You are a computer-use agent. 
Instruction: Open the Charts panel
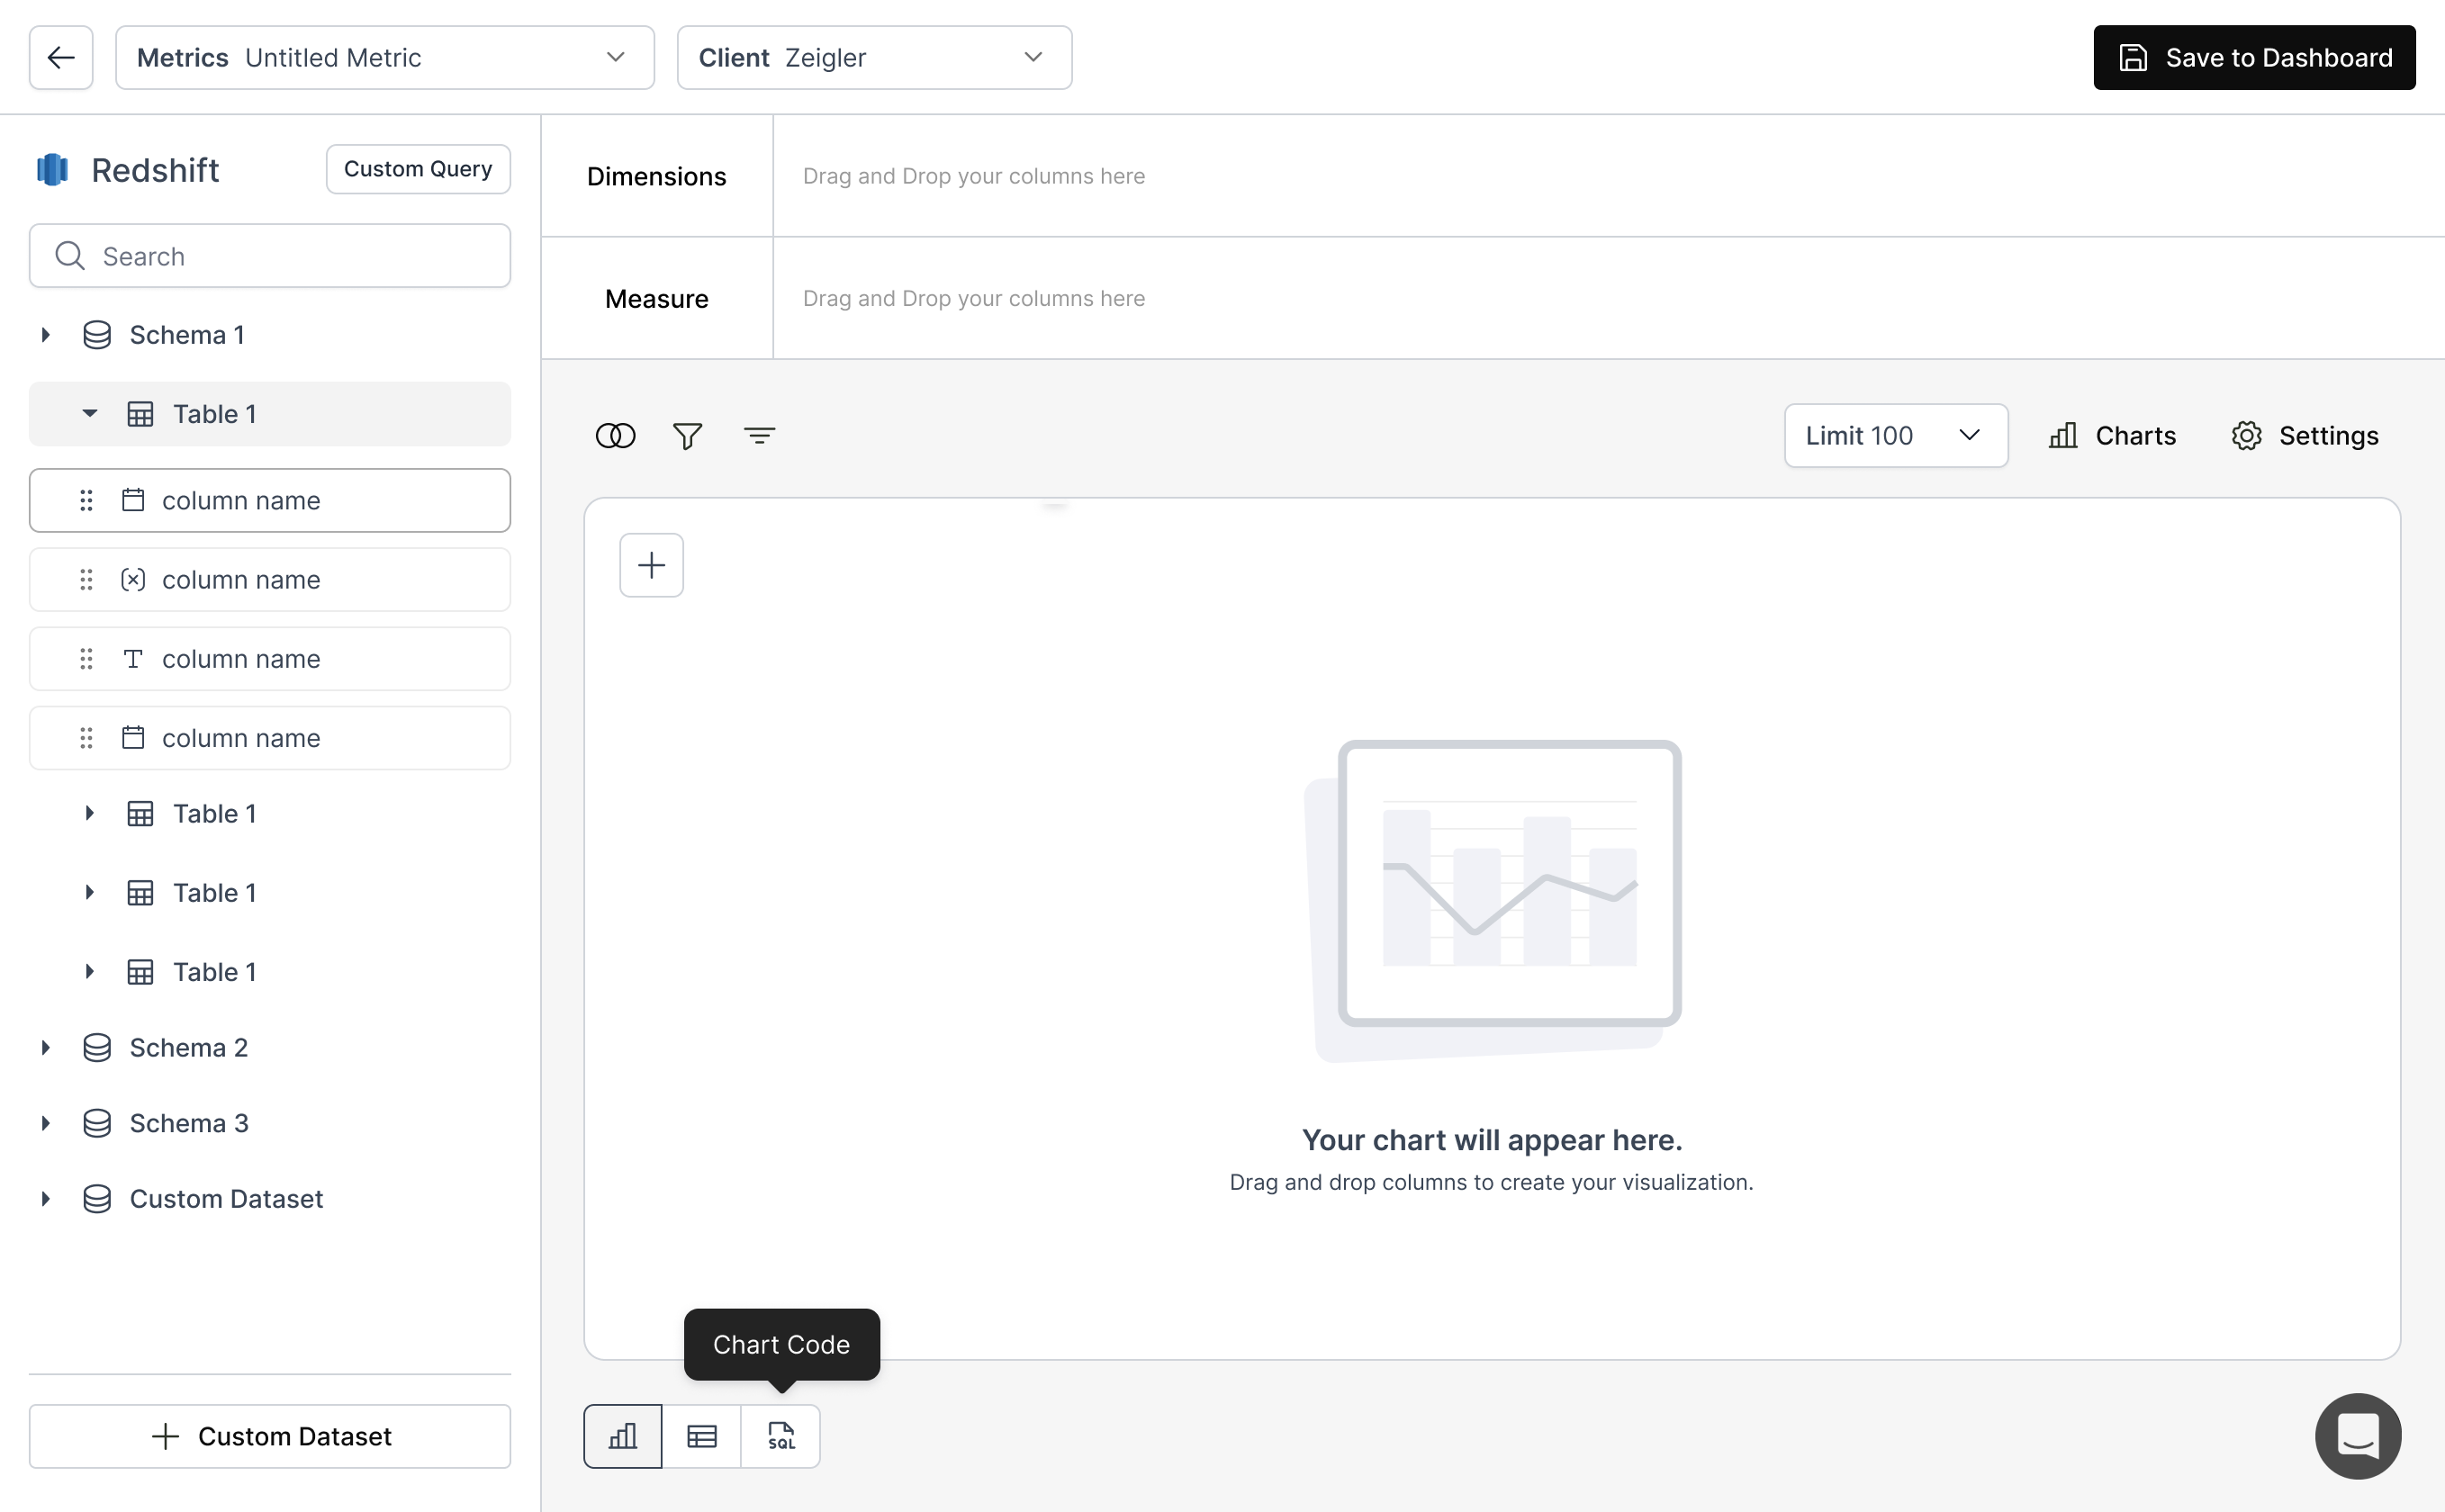click(x=2113, y=436)
